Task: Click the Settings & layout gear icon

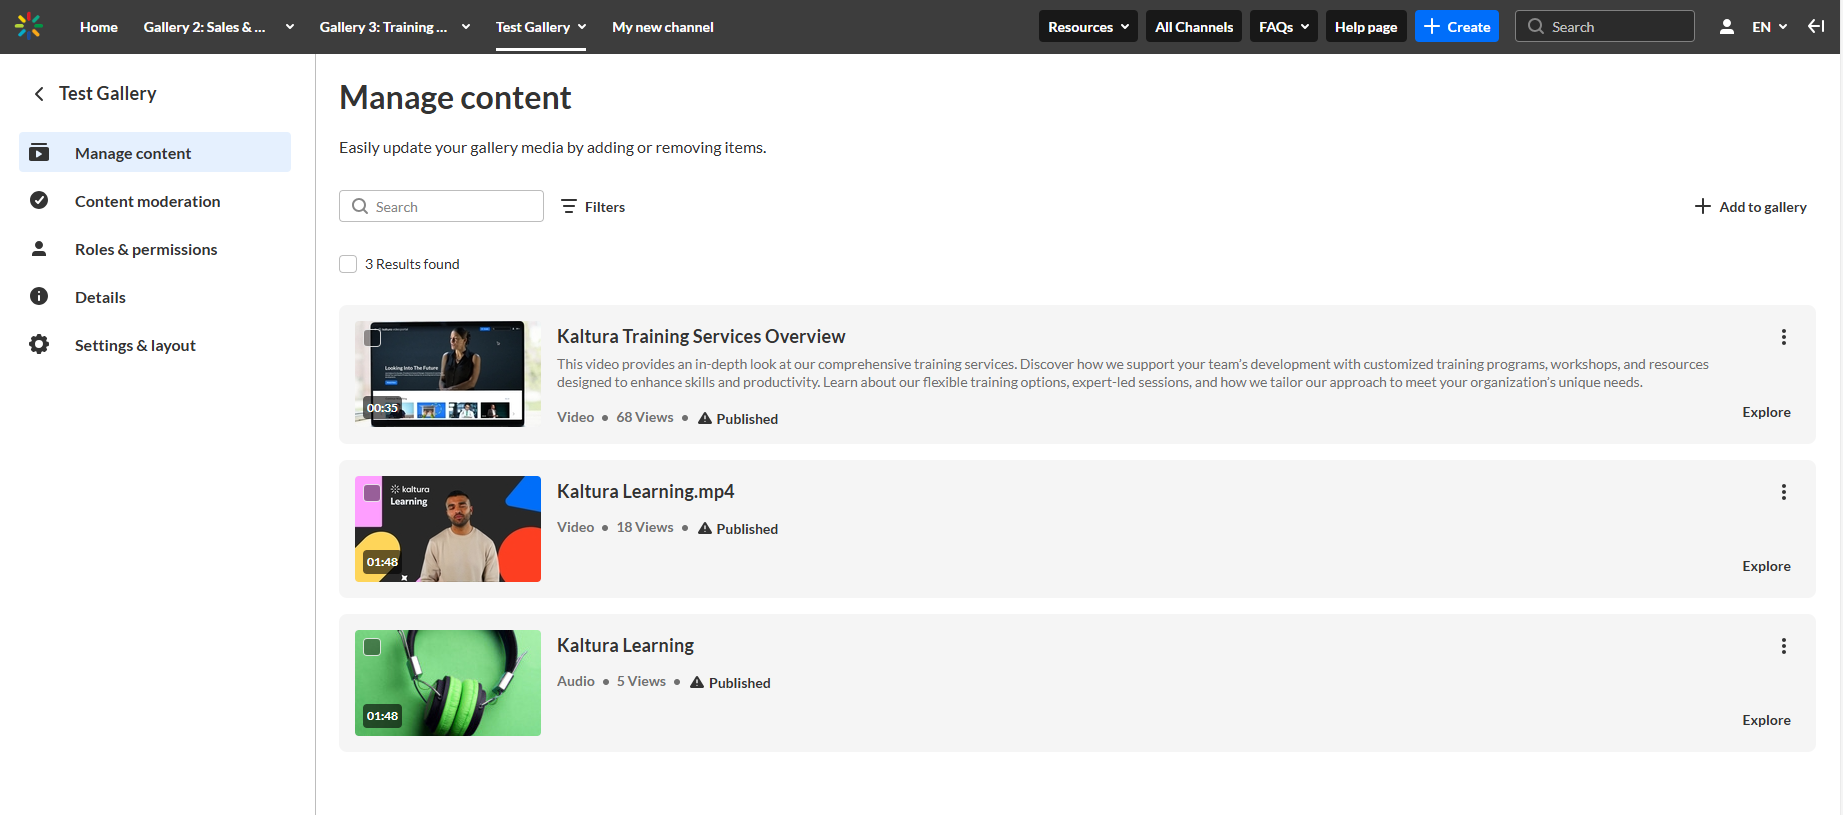Action: pyautogui.click(x=39, y=344)
